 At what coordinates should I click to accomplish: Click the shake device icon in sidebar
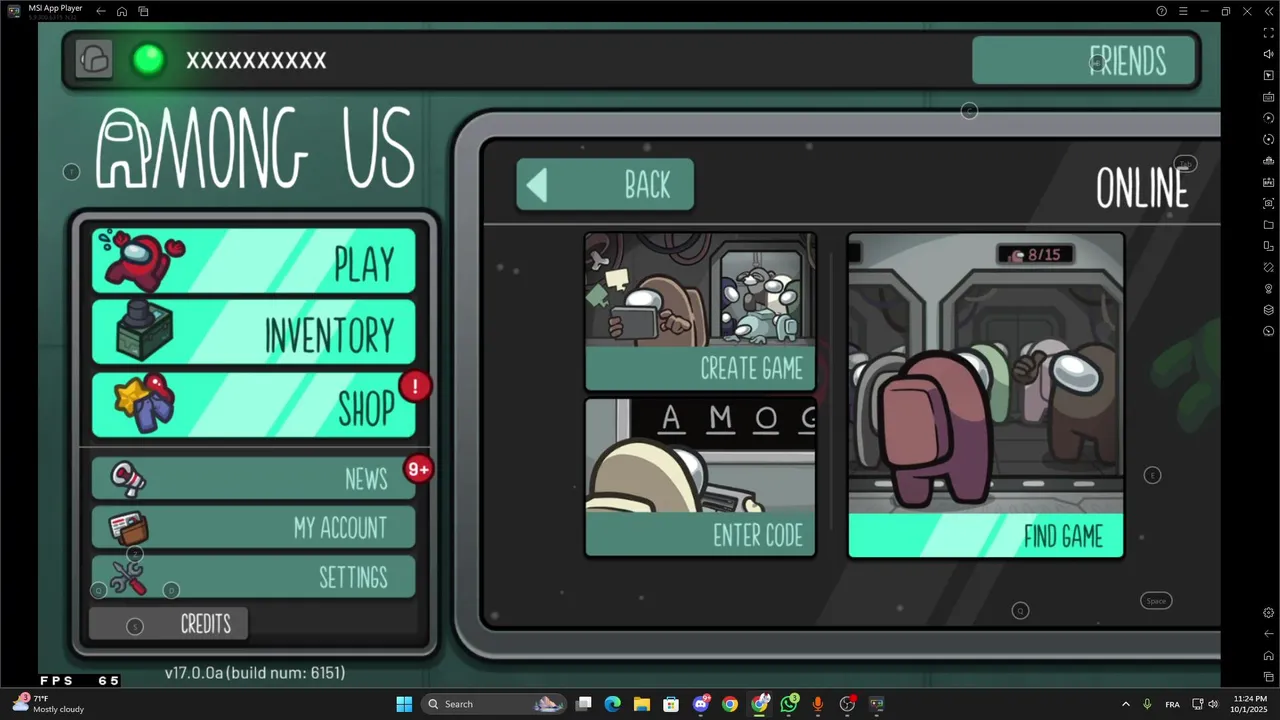1269,267
